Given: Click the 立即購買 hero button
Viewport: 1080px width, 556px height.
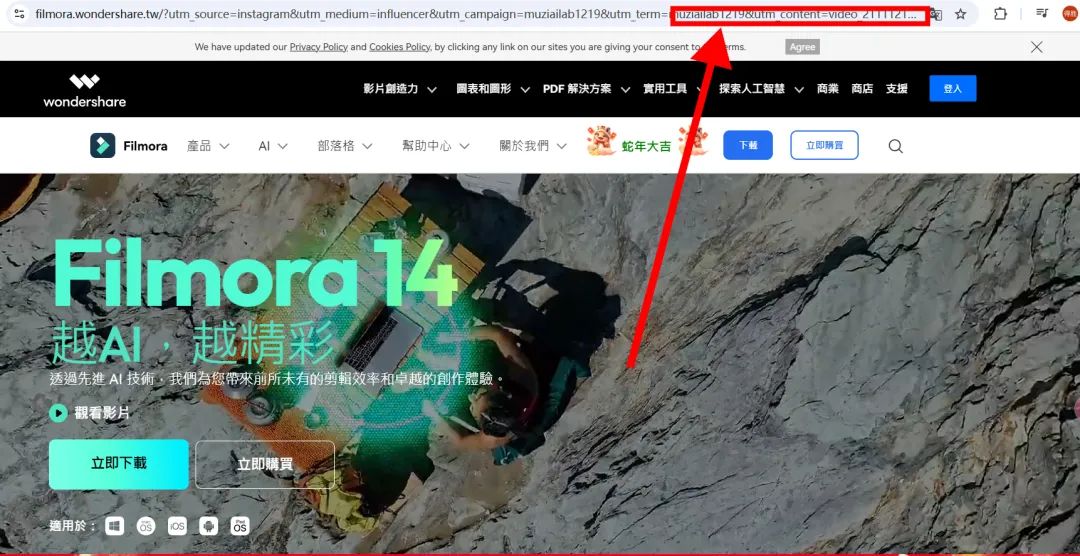Looking at the screenshot, I should click(x=265, y=464).
